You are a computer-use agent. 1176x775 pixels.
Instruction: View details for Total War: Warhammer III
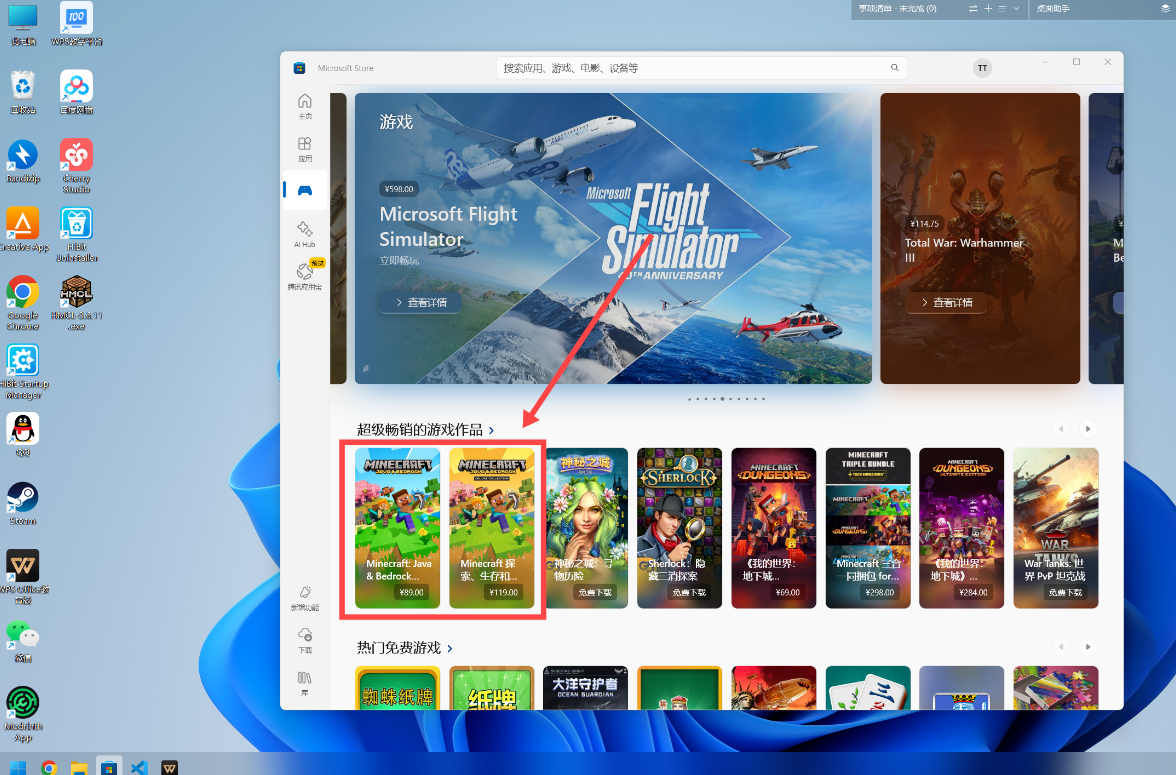tap(946, 302)
